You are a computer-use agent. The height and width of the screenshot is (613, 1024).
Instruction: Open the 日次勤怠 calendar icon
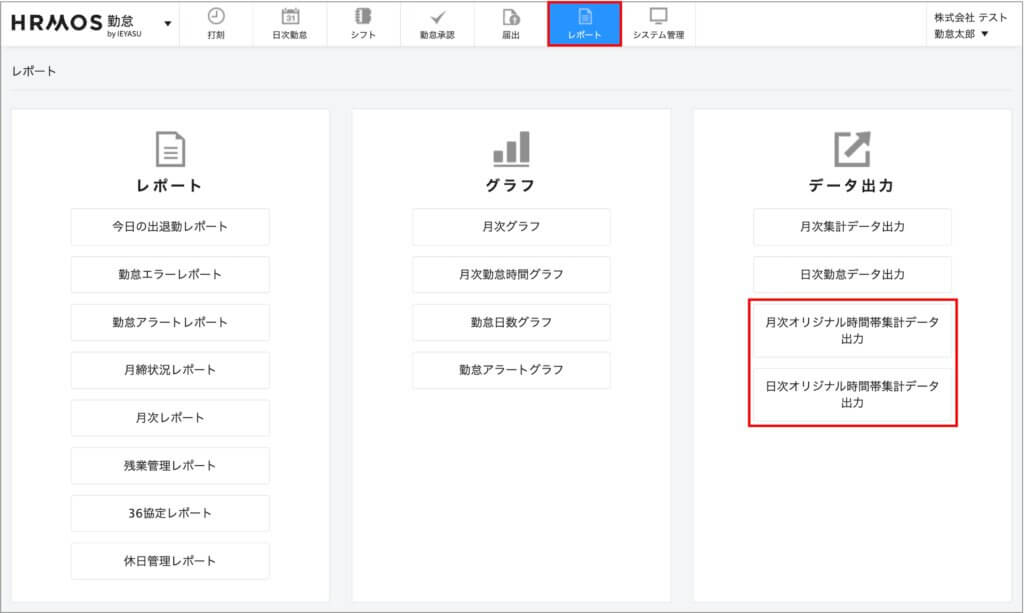point(290,16)
